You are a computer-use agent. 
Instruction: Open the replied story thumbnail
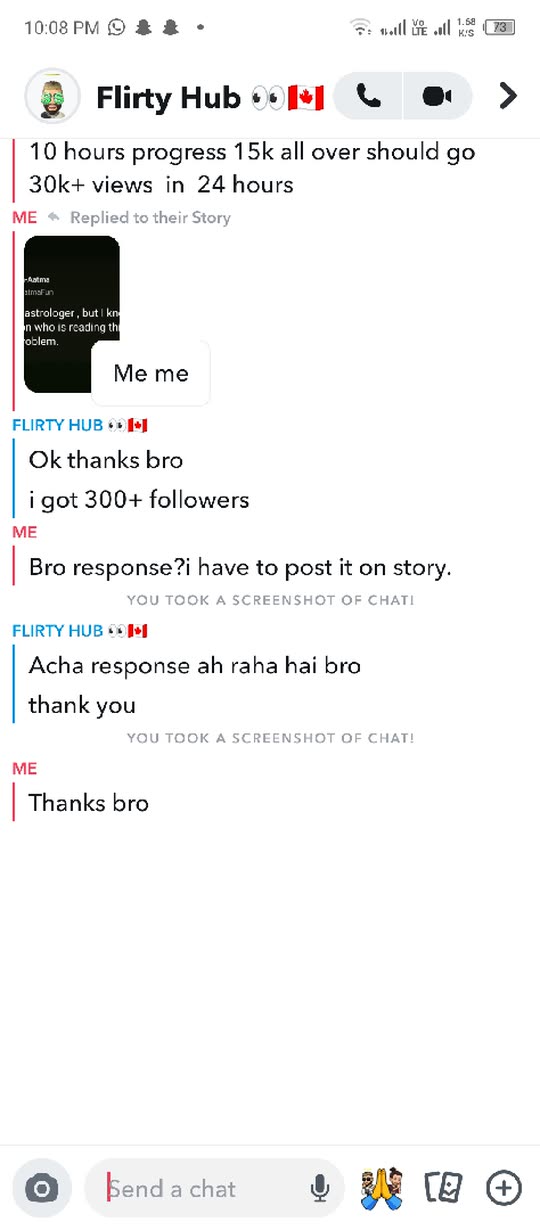(x=72, y=314)
